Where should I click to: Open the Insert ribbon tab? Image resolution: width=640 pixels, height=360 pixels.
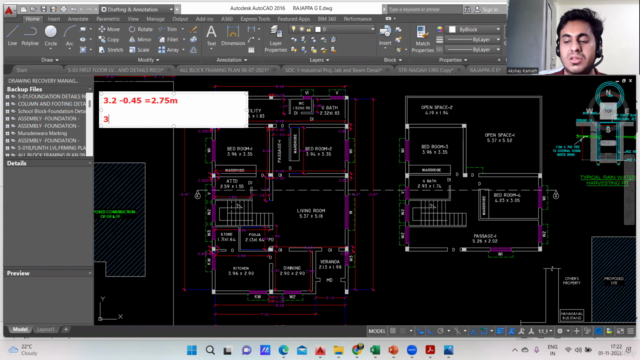tap(53, 19)
